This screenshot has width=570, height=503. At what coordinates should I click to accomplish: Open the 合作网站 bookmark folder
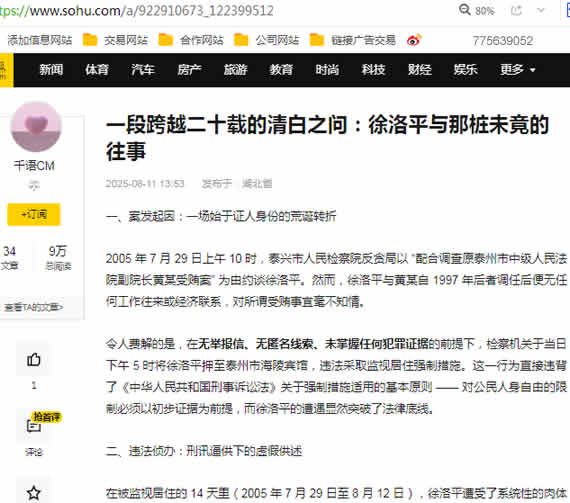click(191, 40)
